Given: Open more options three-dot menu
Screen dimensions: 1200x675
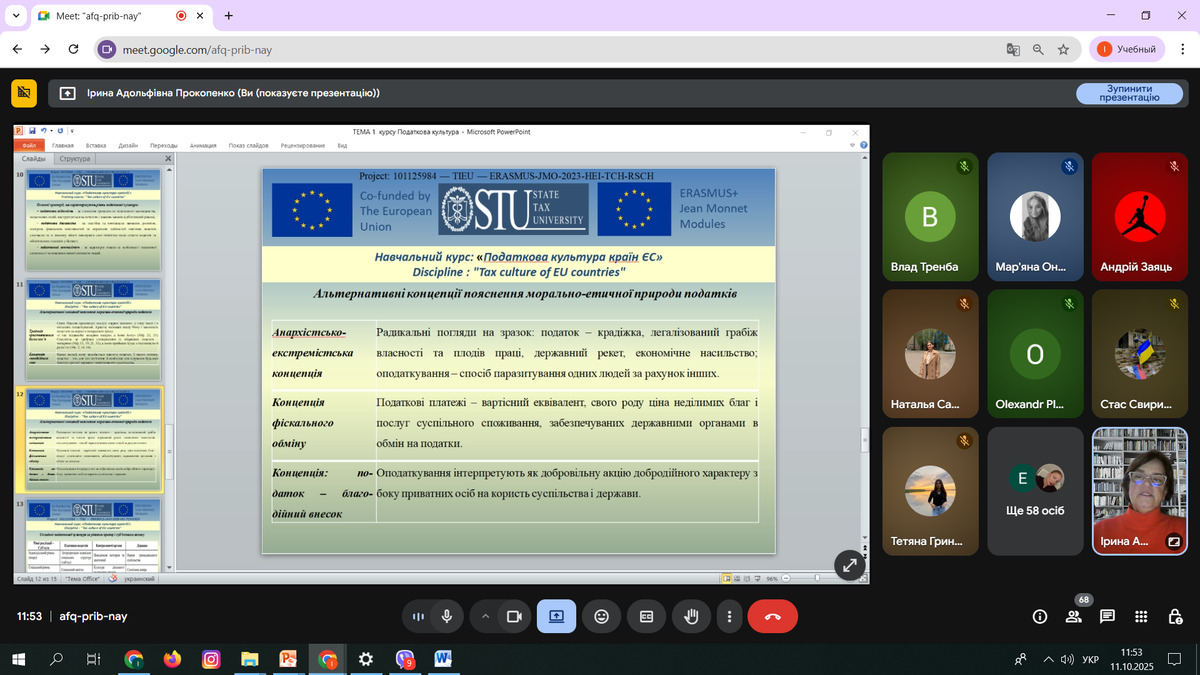Looking at the screenshot, I should (730, 617).
